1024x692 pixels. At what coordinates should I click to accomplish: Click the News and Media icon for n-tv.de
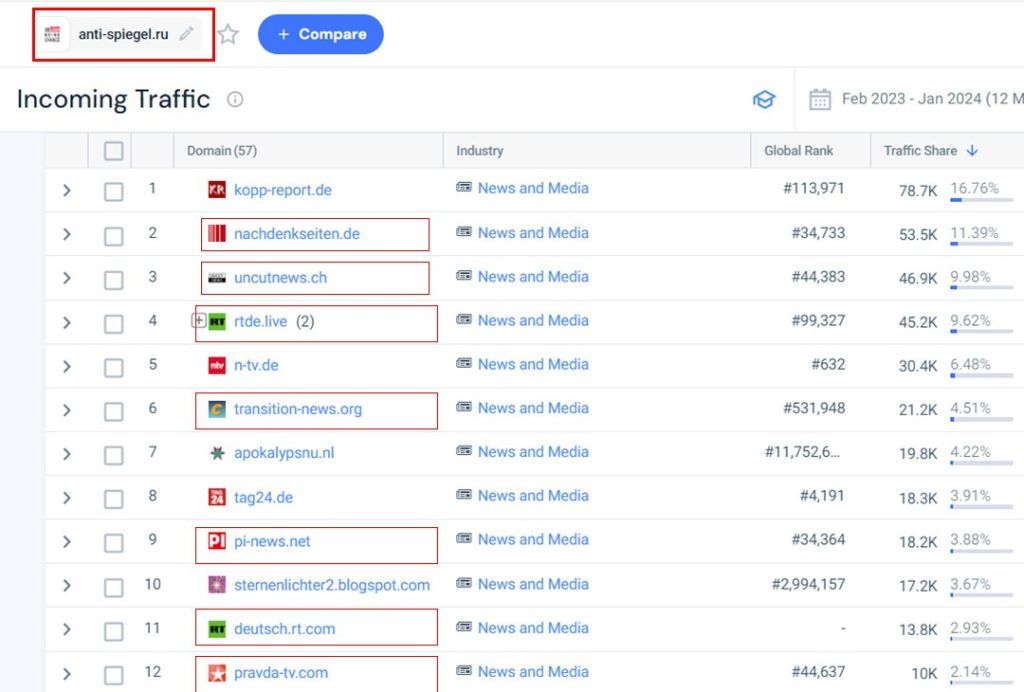[x=464, y=364]
